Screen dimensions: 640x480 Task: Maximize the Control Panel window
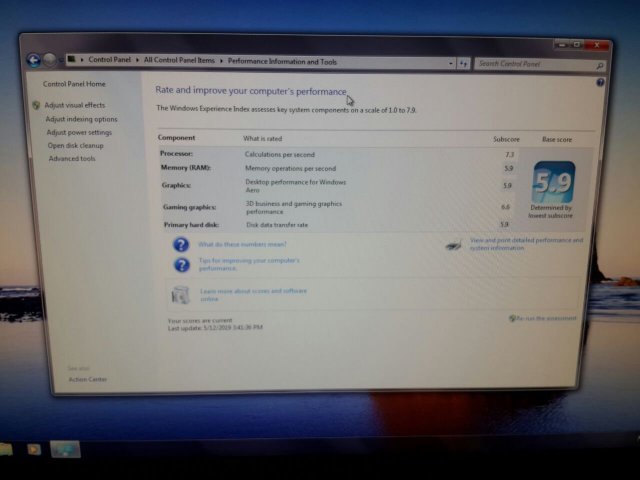pyautogui.click(x=577, y=44)
